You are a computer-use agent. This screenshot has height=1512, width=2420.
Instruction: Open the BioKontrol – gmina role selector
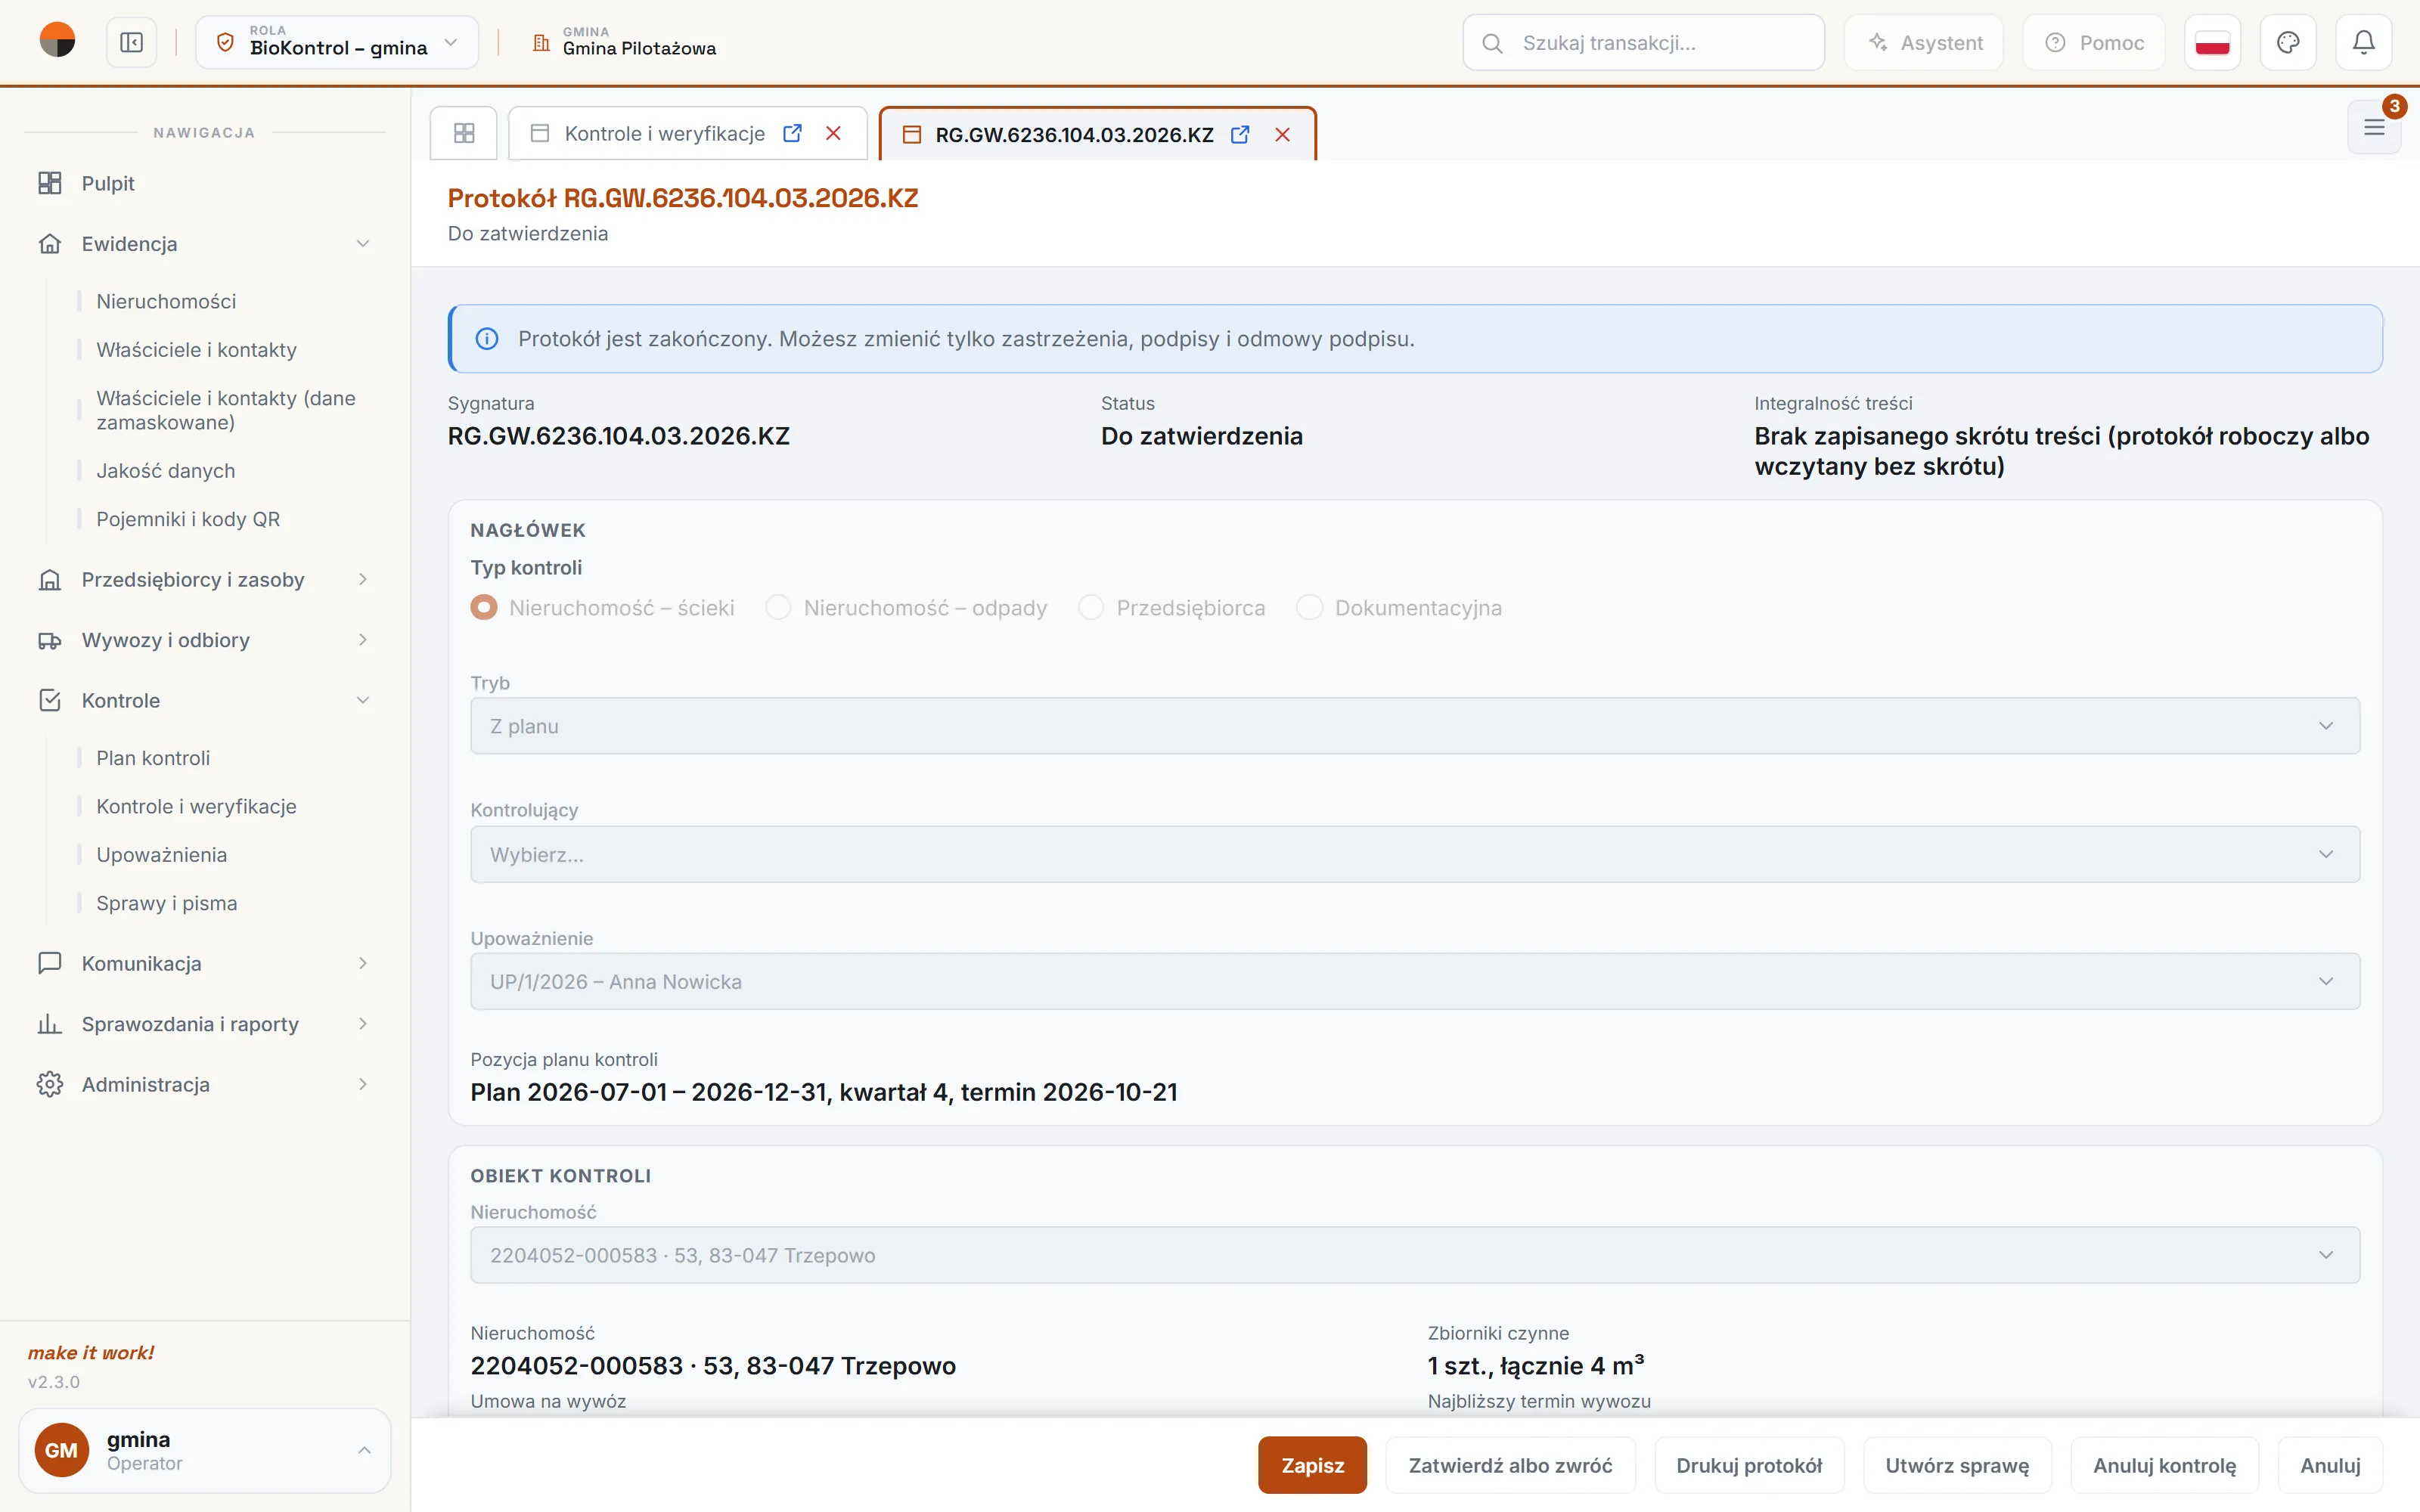[x=337, y=43]
